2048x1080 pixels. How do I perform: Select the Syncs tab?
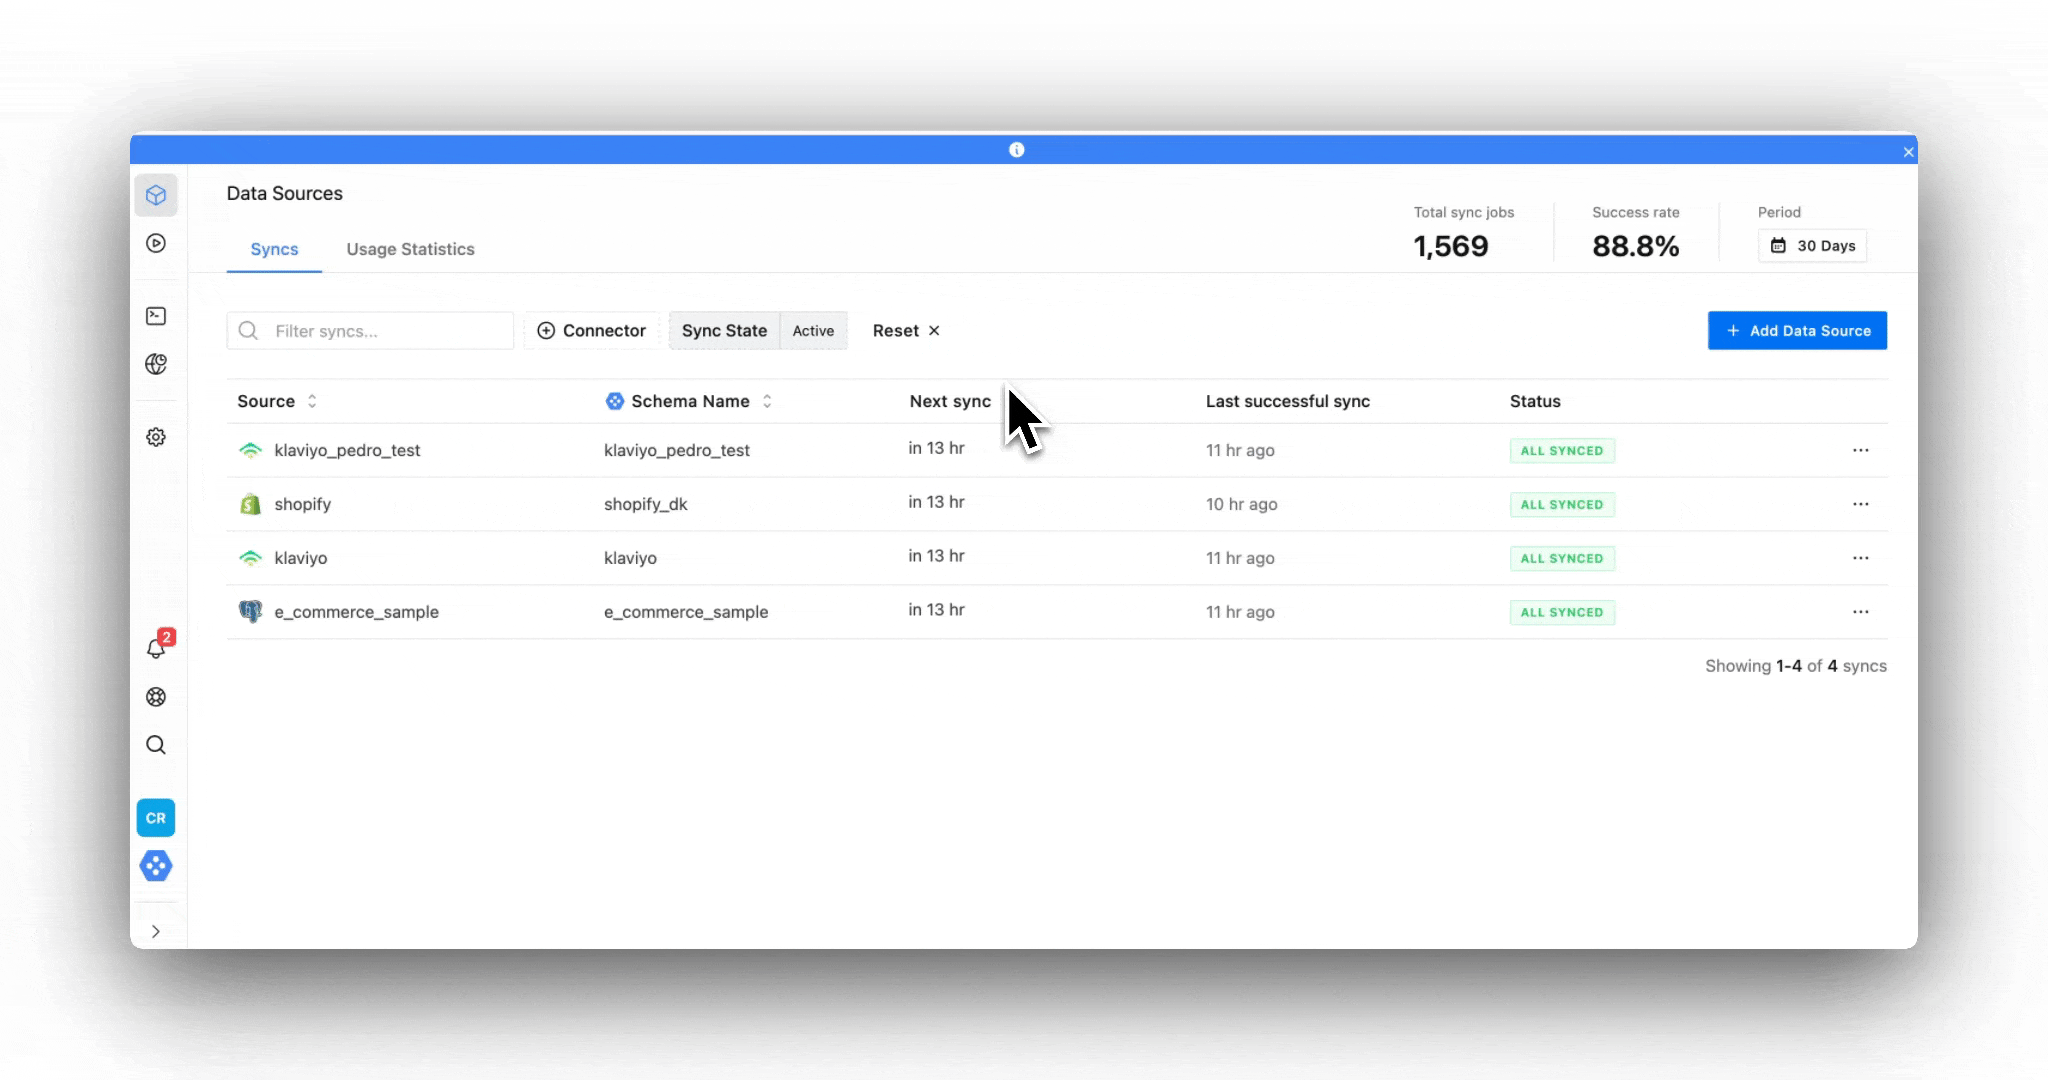pos(274,249)
